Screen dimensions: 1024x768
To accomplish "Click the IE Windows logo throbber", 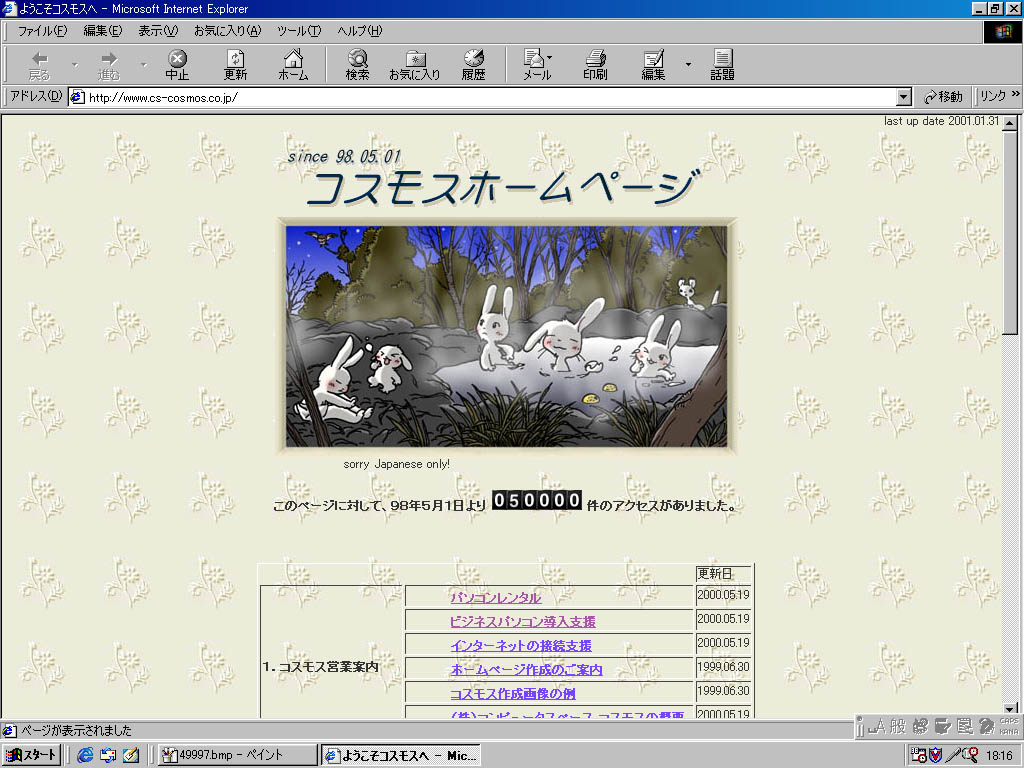I will [x=1002, y=31].
